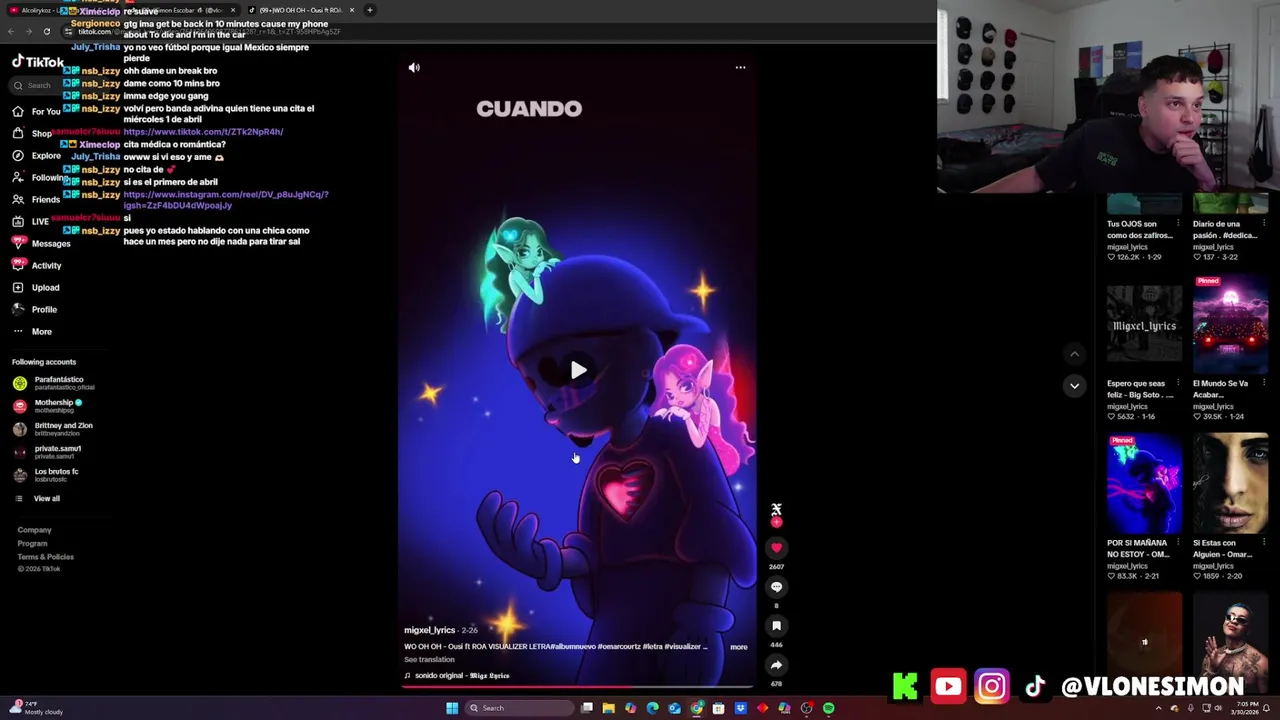1280x720 pixels.
Task: Open the Windows Start menu
Action: point(452,708)
